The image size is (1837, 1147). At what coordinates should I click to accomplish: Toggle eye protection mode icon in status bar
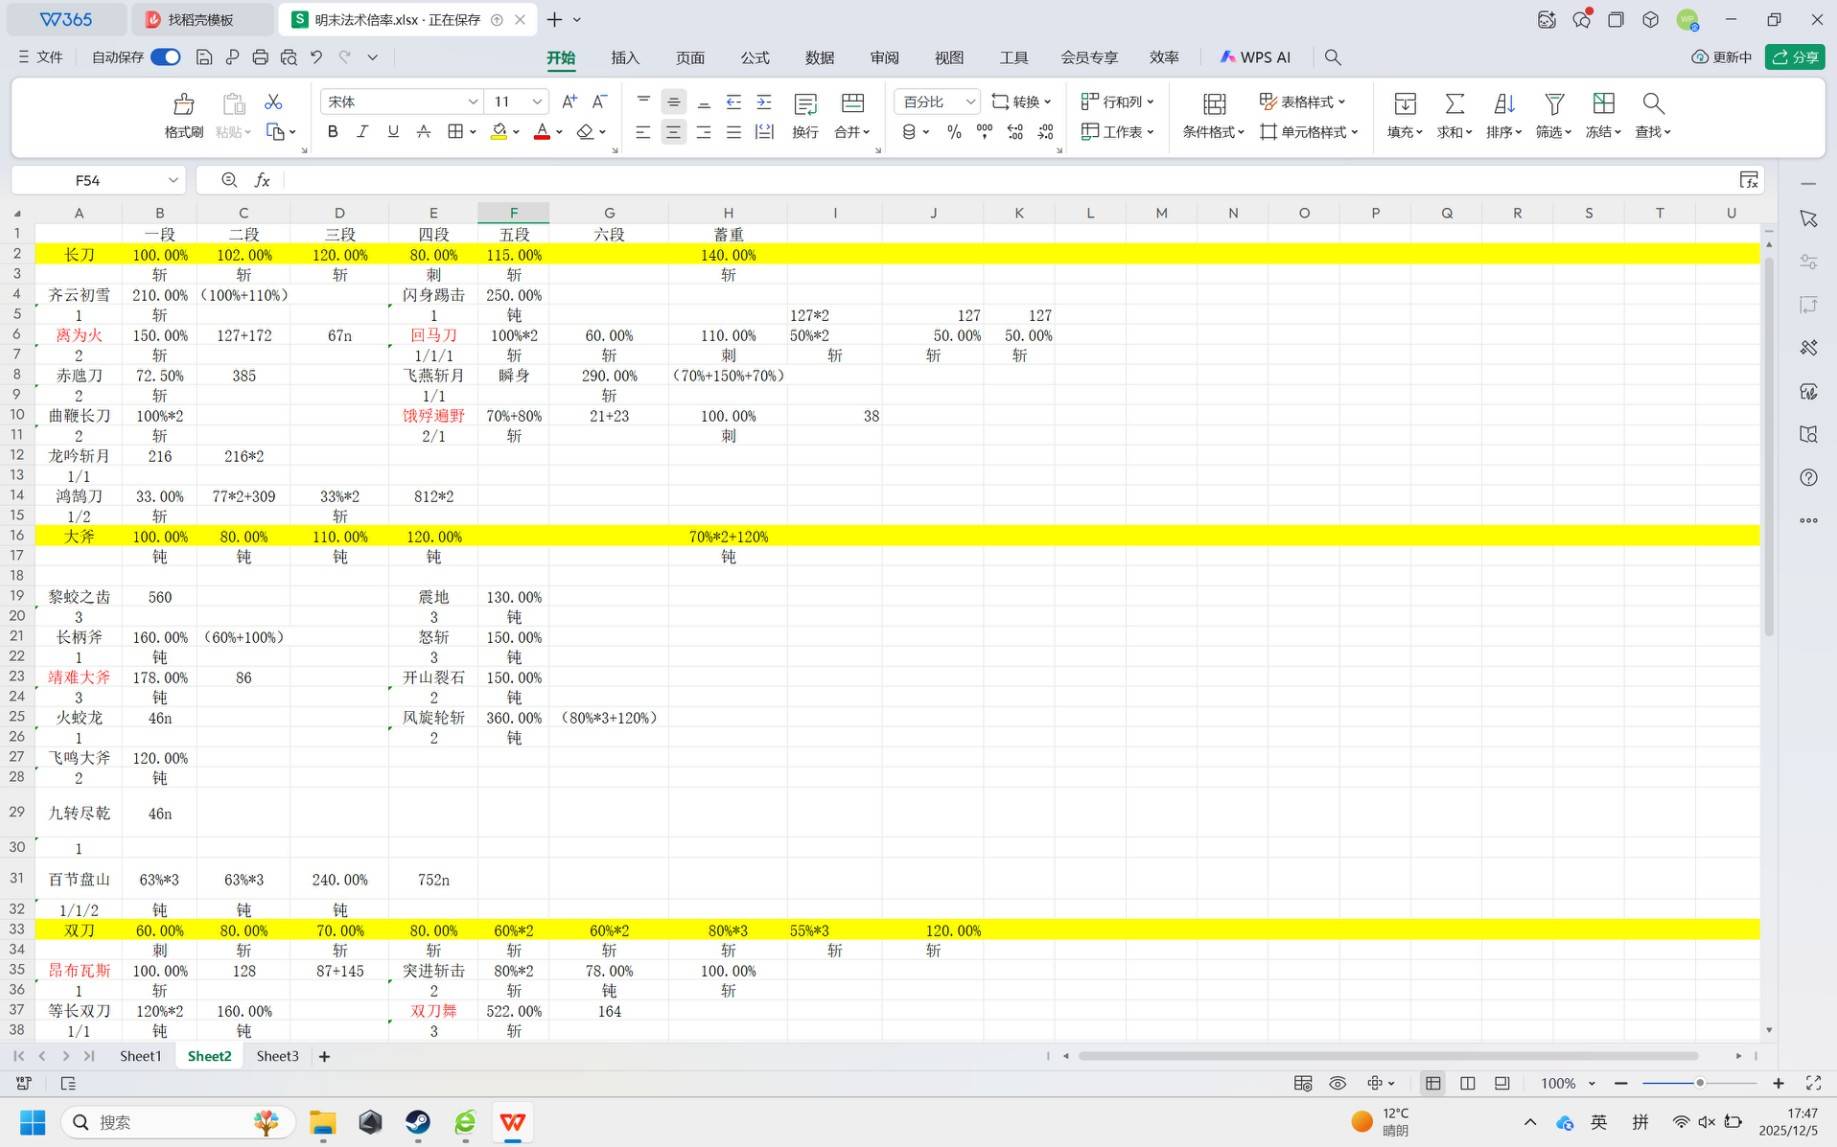[x=1338, y=1083]
